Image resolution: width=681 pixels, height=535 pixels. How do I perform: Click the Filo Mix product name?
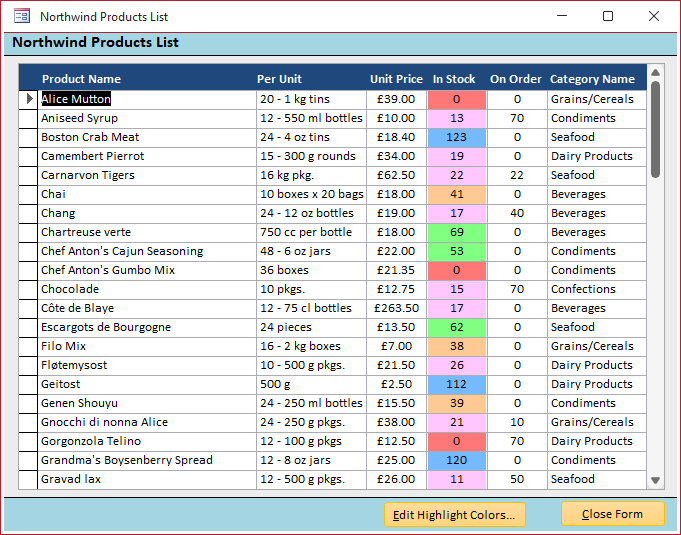tap(147, 346)
